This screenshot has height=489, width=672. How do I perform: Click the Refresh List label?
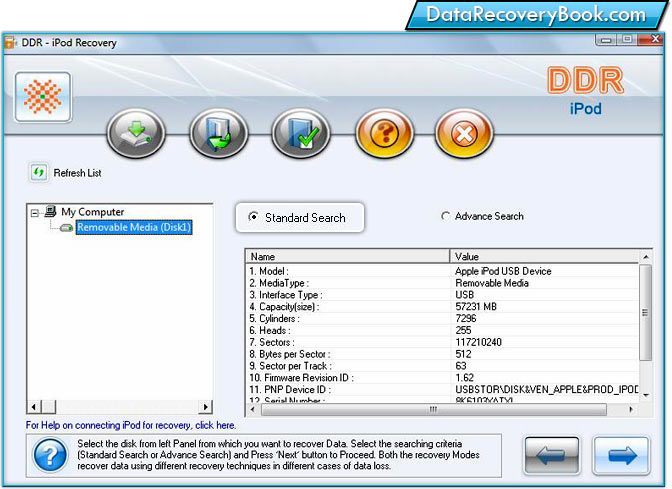(x=78, y=173)
